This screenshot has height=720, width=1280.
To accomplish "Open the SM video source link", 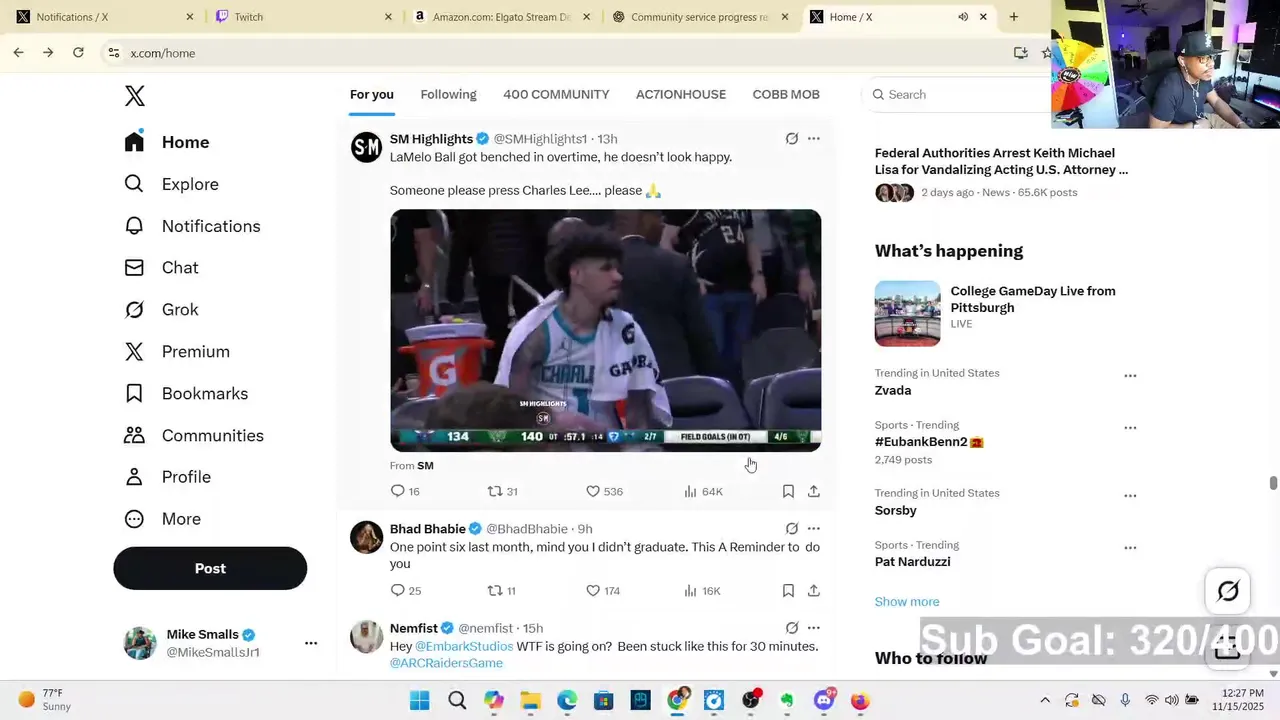I will tap(425, 466).
